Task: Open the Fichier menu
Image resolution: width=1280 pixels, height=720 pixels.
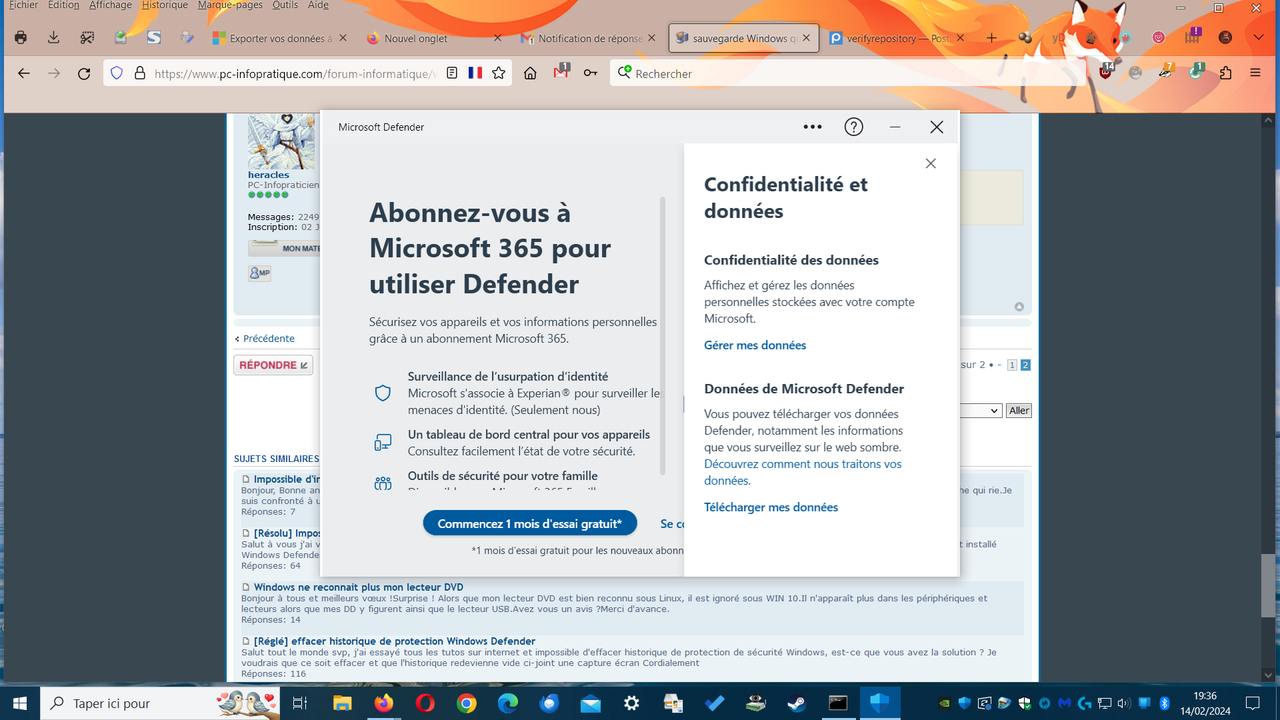Action: coord(22,5)
